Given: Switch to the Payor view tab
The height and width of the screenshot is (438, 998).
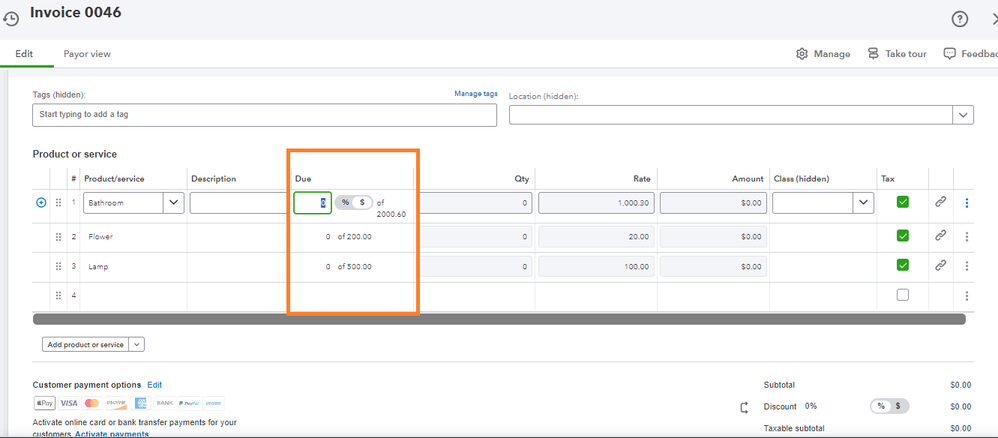Looking at the screenshot, I should [87, 54].
